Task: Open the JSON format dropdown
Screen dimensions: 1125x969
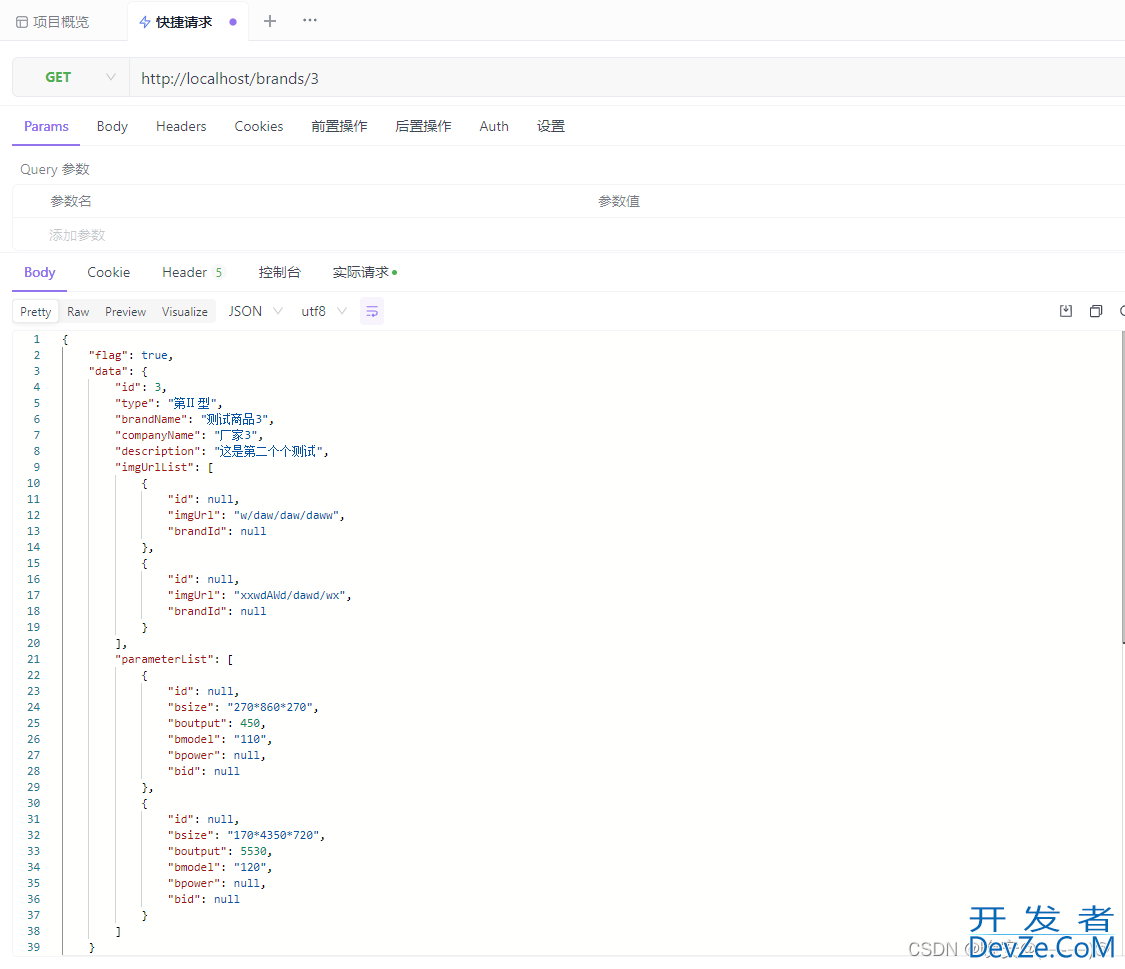Action: [x=255, y=311]
